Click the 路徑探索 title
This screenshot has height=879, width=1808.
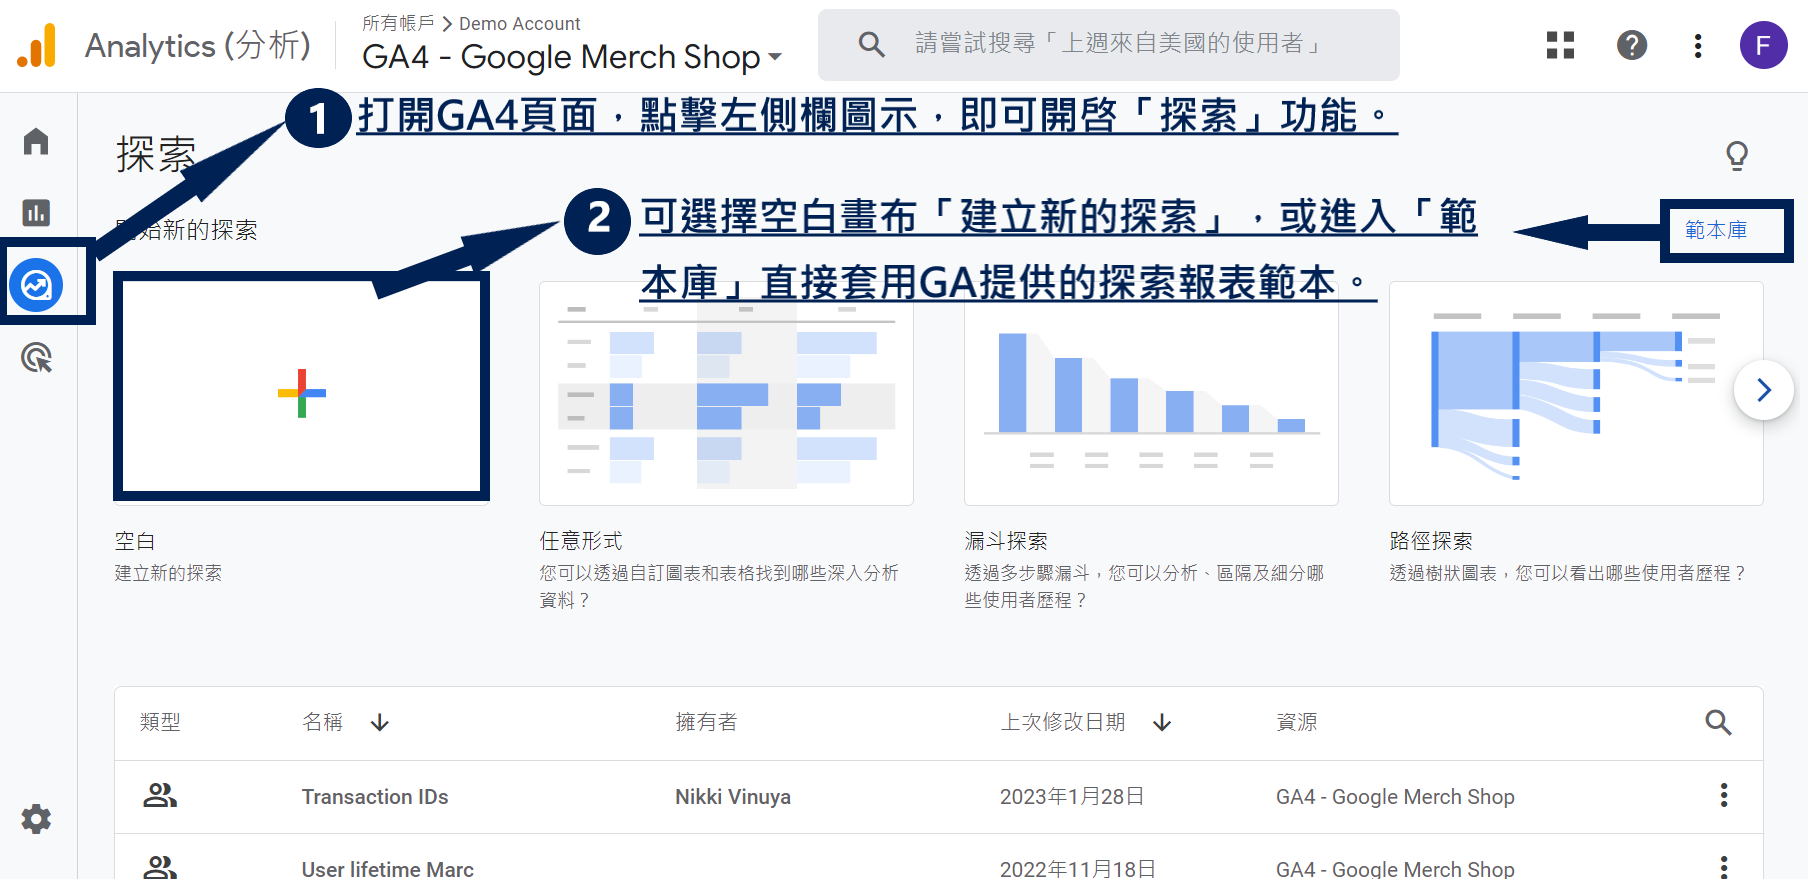[x=1431, y=541]
